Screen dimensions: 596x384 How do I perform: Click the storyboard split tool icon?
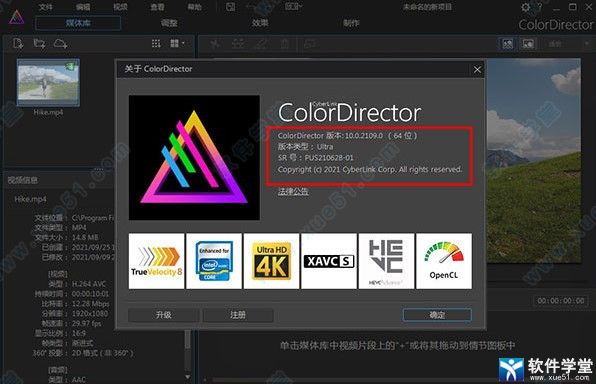click(x=216, y=44)
